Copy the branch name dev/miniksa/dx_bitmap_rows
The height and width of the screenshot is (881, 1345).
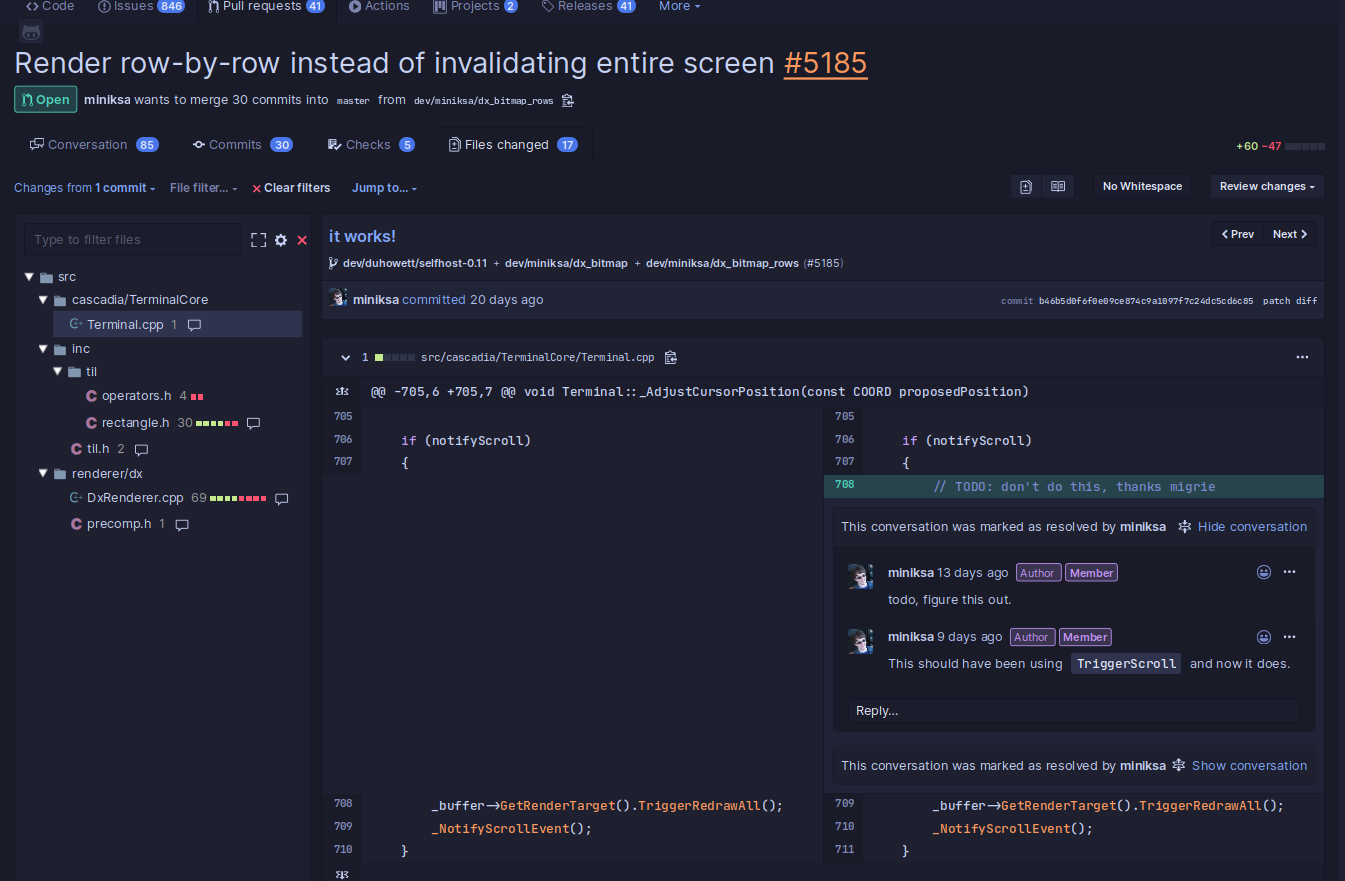pyautogui.click(x=568, y=100)
